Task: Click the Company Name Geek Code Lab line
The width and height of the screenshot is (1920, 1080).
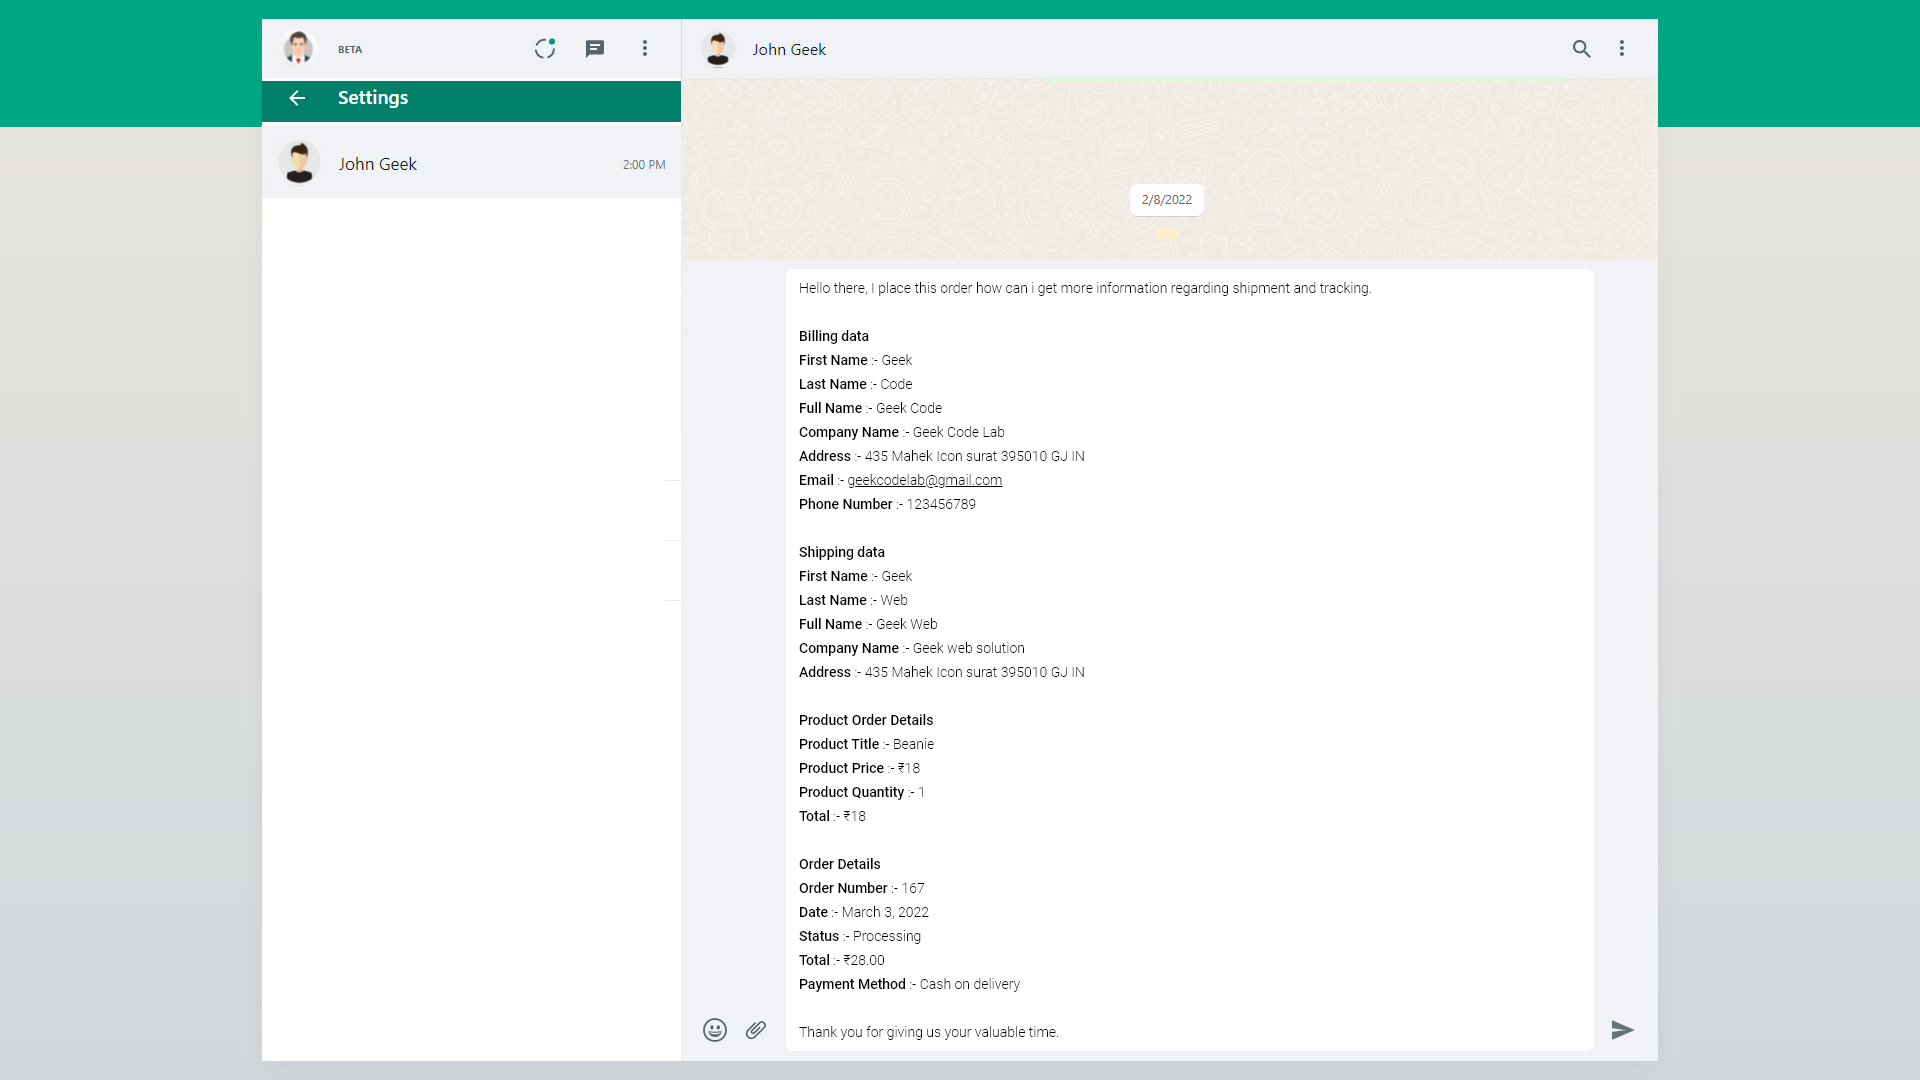Action: tap(902, 432)
